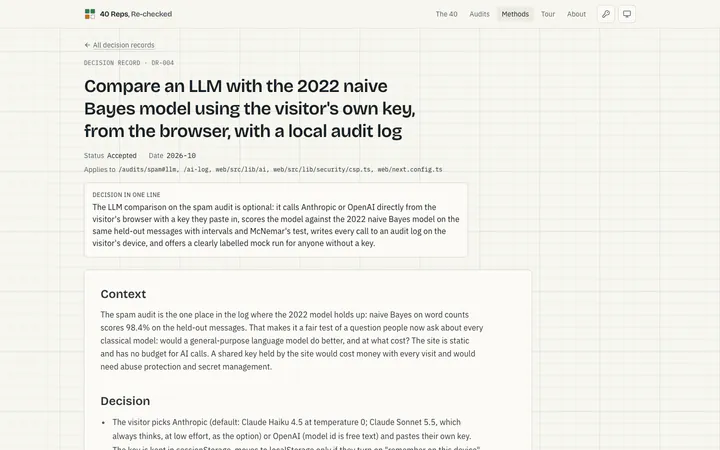Screen dimensions: 720x450
Task: Open the Audits nav item
Action: coord(479,14)
